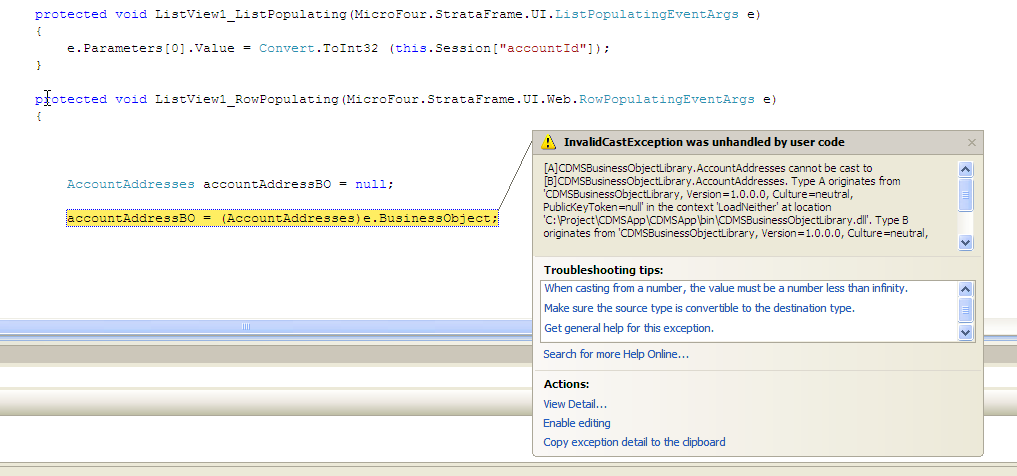Select Enable editing action
Viewport: 1017px width, 476px height.
(576, 423)
